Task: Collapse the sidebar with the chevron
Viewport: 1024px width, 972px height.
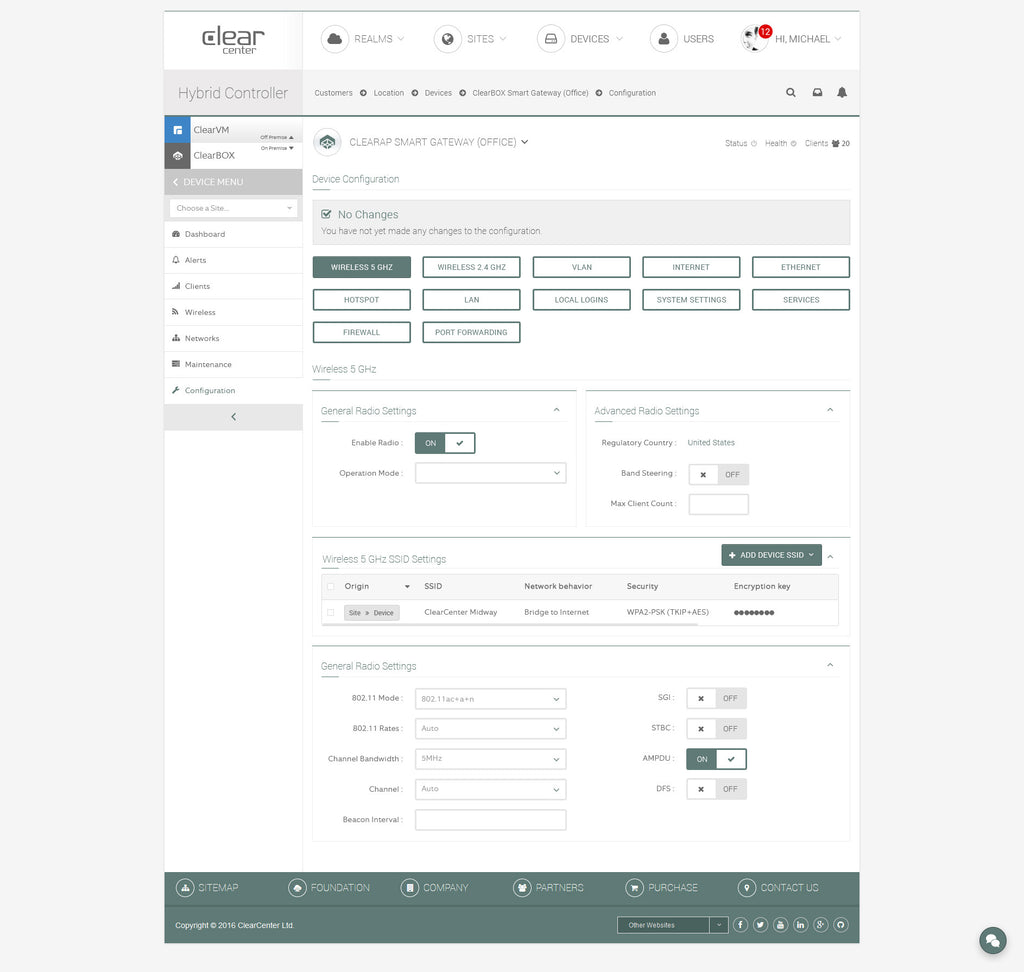Action: click(233, 417)
